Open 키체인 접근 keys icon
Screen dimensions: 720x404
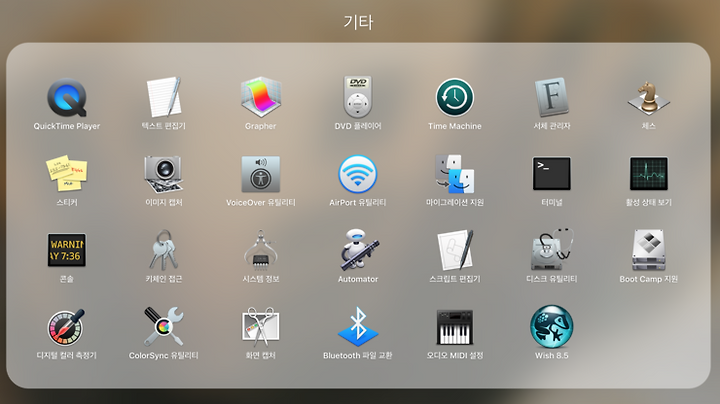164,250
